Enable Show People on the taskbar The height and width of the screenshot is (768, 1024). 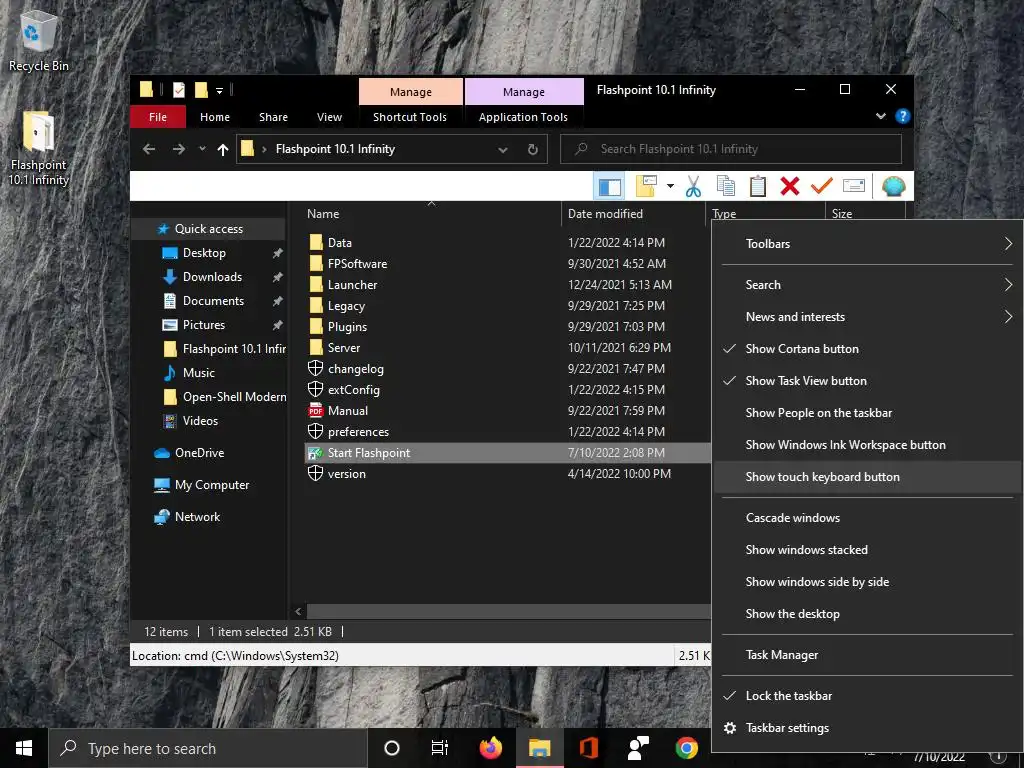click(867, 413)
